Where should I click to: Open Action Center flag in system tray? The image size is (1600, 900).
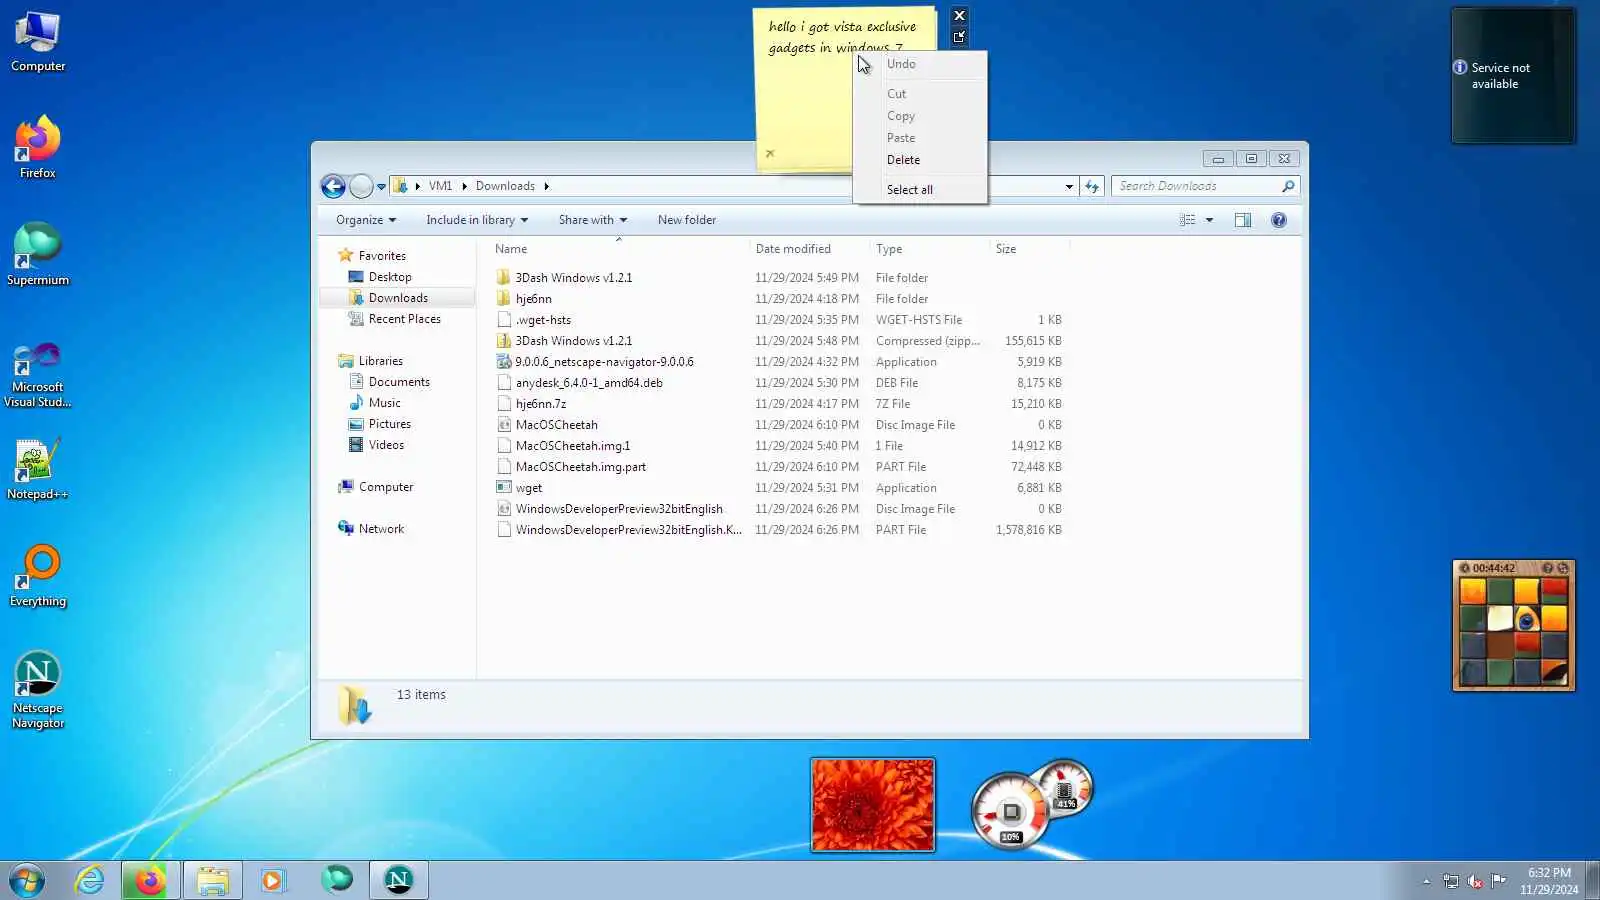(x=1498, y=881)
